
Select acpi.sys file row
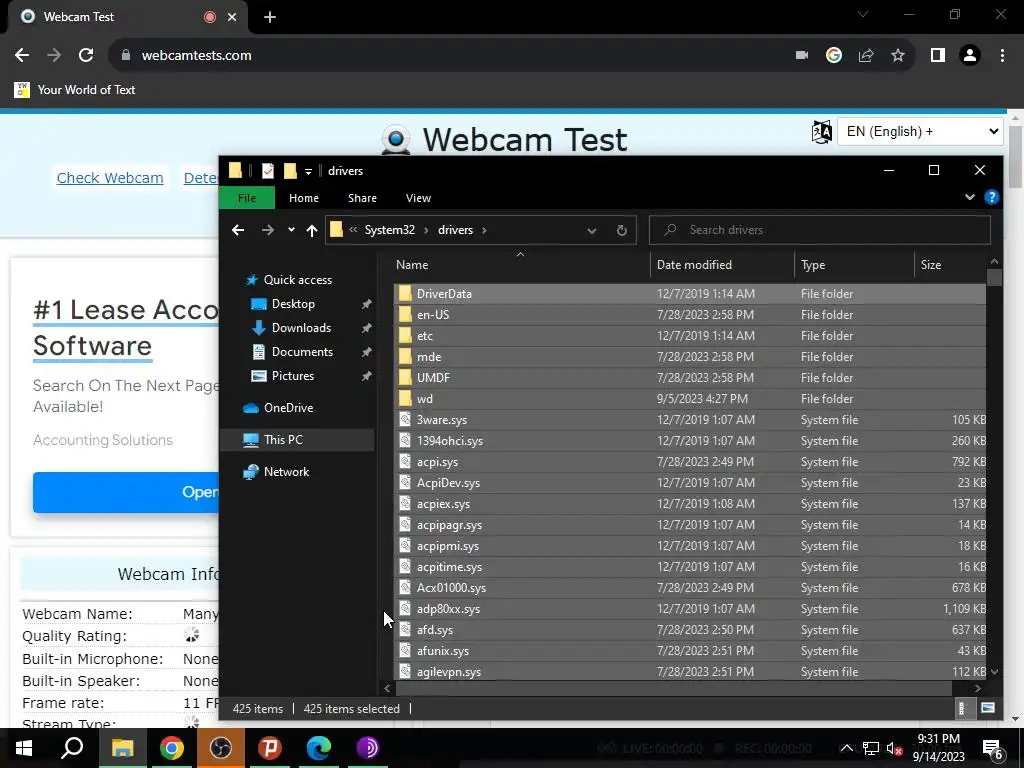tap(690, 462)
